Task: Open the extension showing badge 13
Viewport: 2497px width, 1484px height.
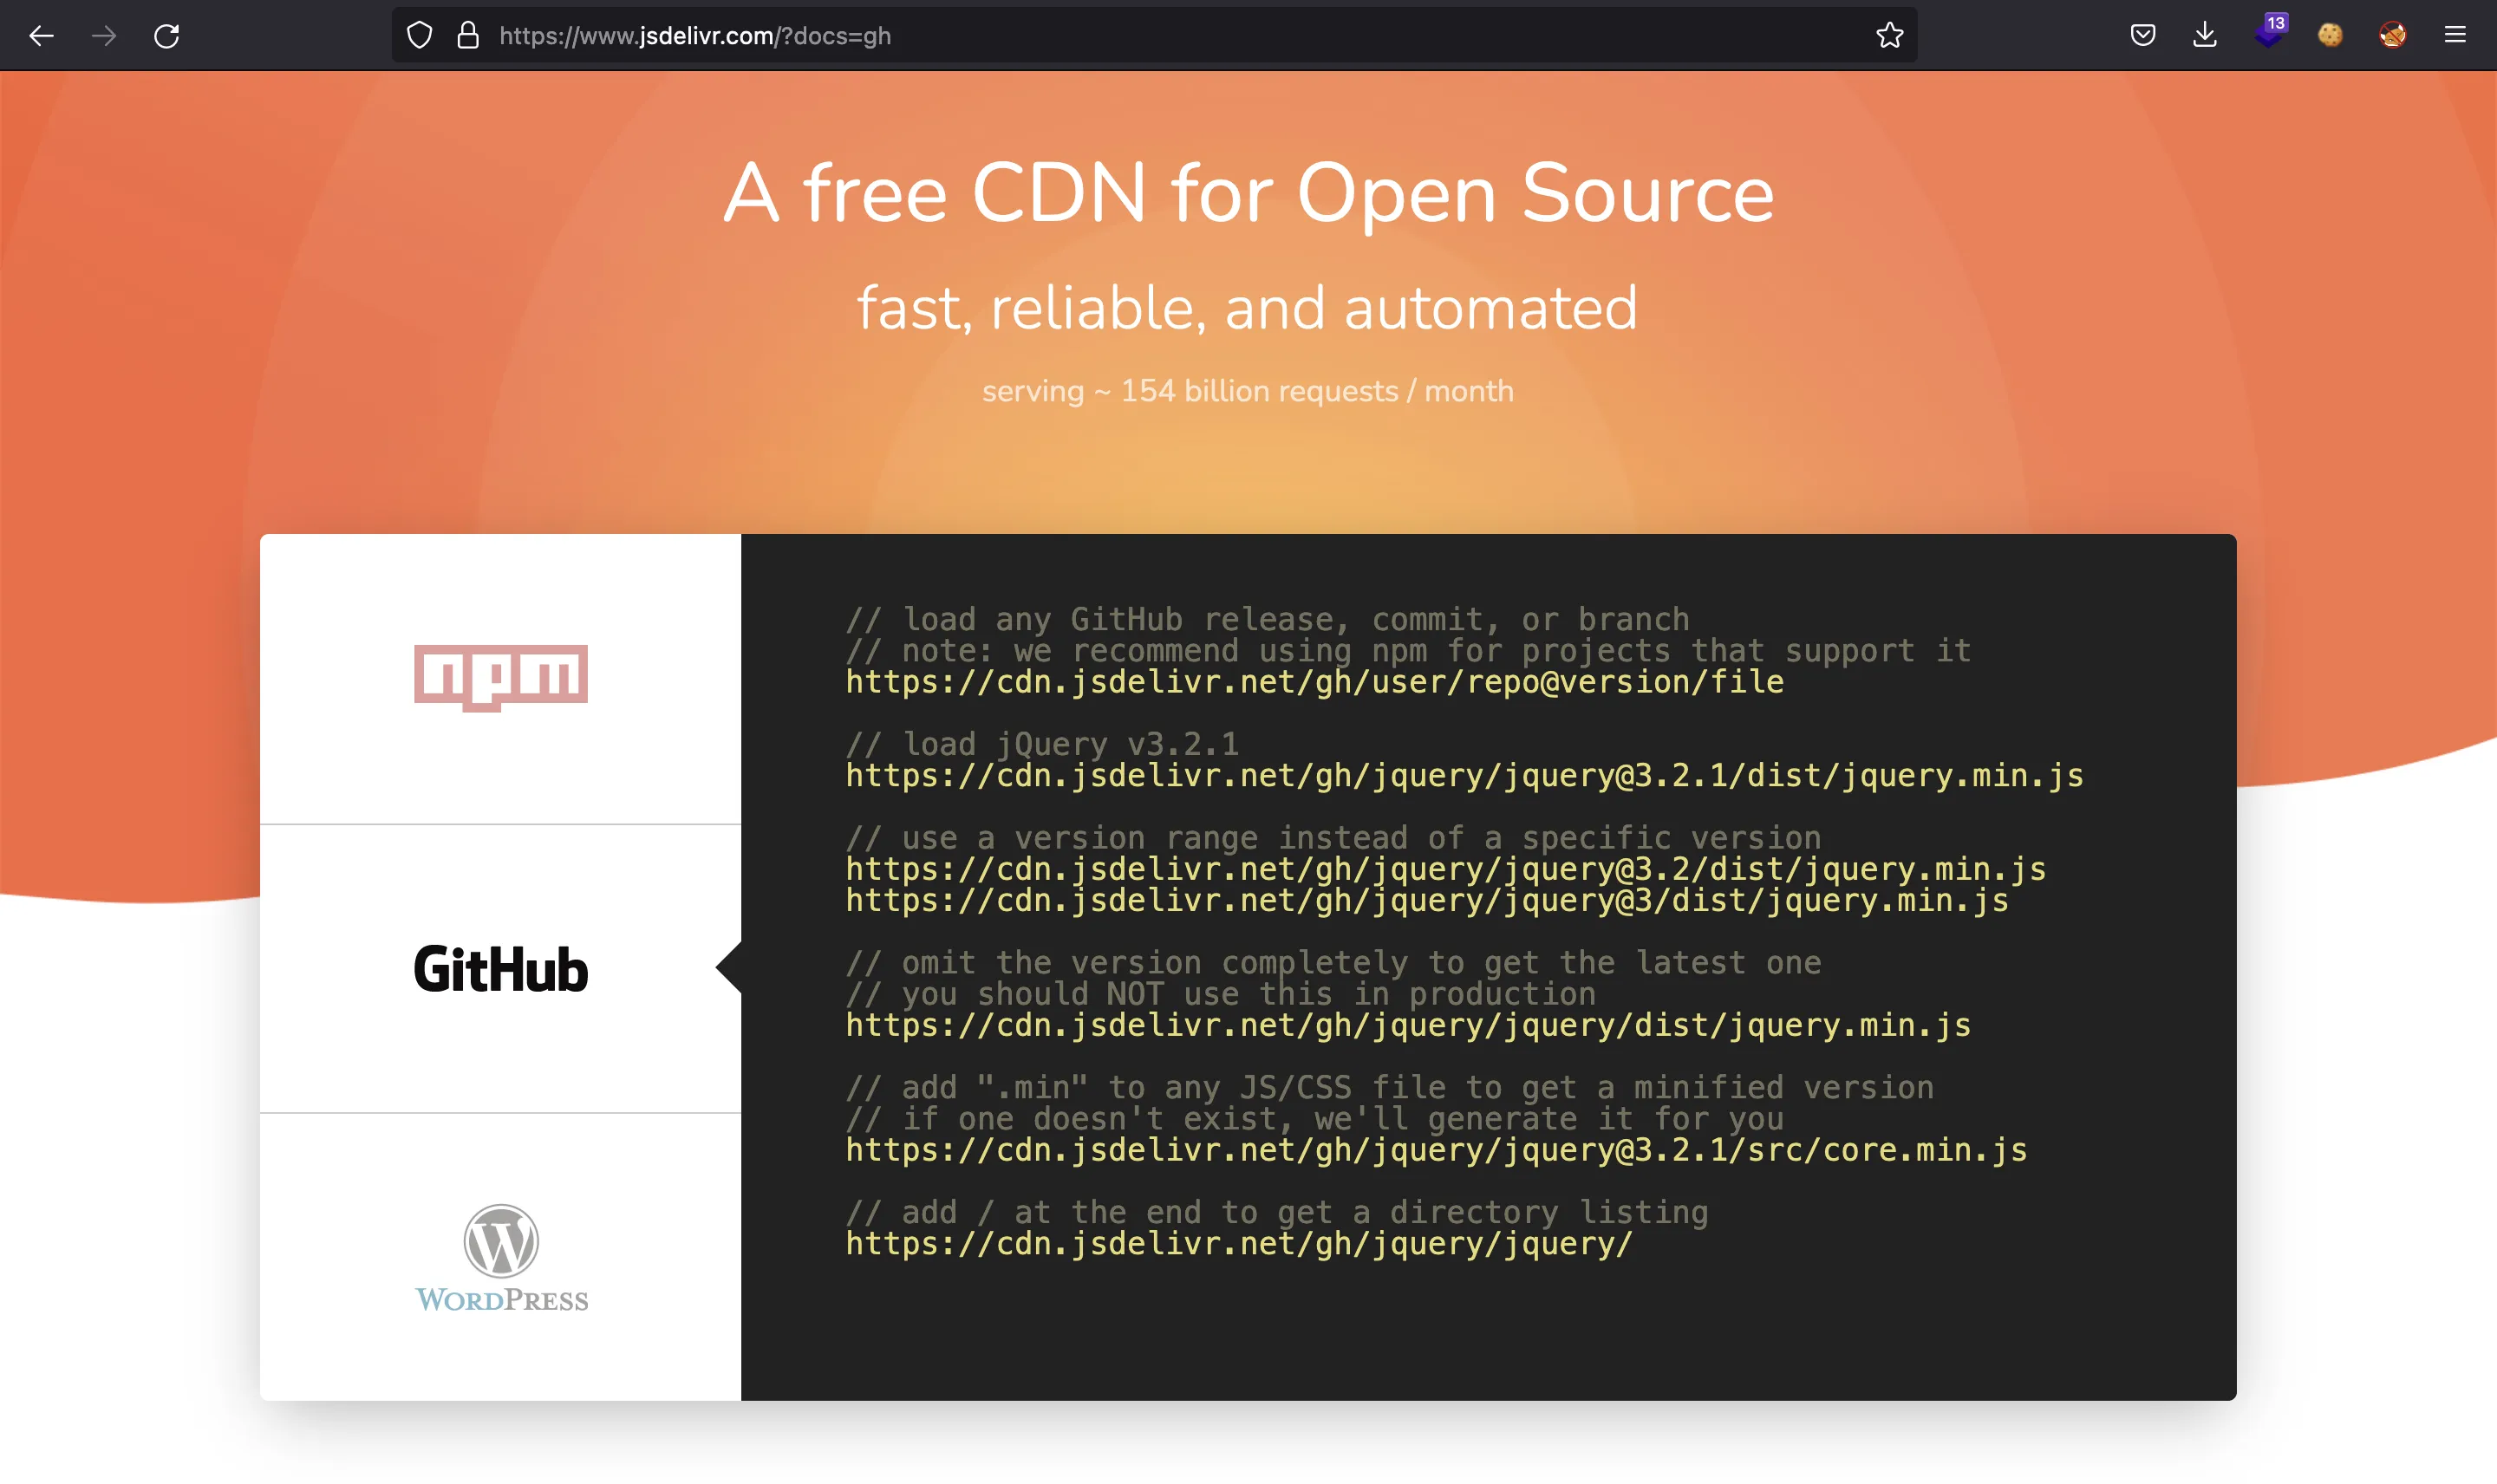Action: 2270,32
